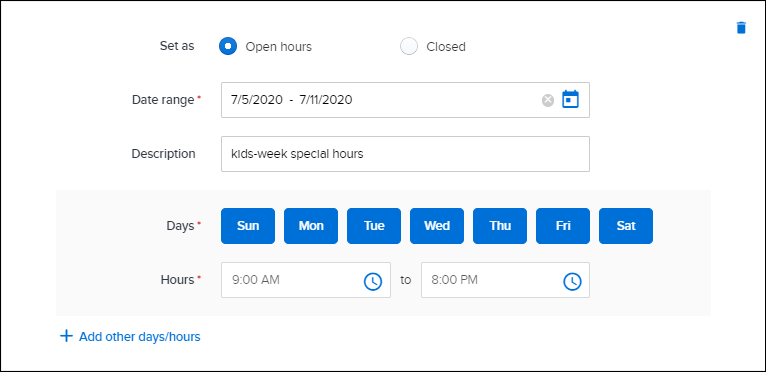This screenshot has height=372, width=766.
Task: Toggle the Mon day button
Action: (311, 226)
